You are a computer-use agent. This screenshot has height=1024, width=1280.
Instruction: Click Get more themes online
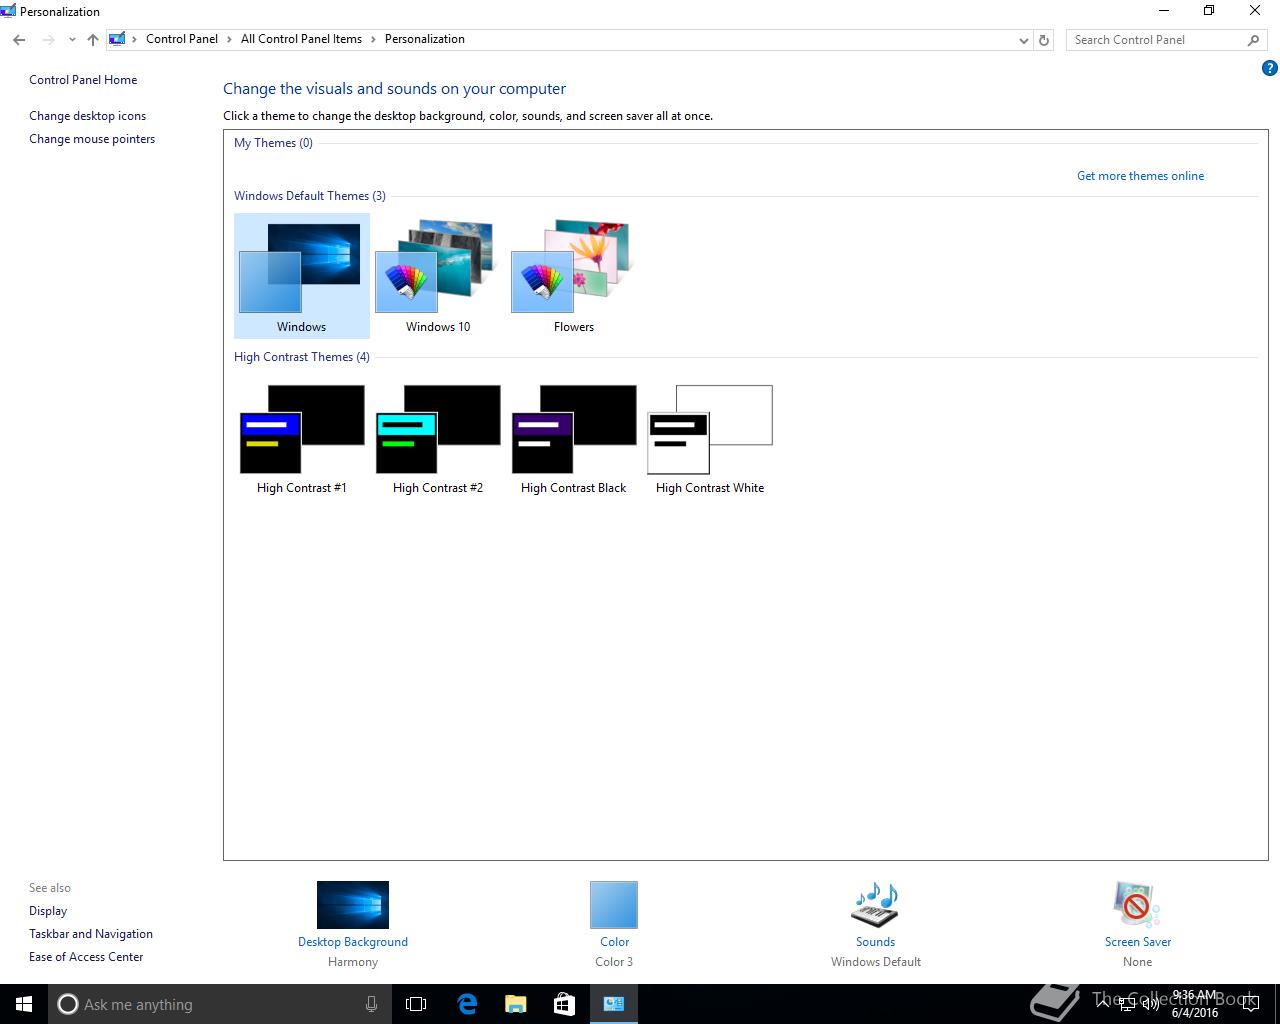[1140, 176]
